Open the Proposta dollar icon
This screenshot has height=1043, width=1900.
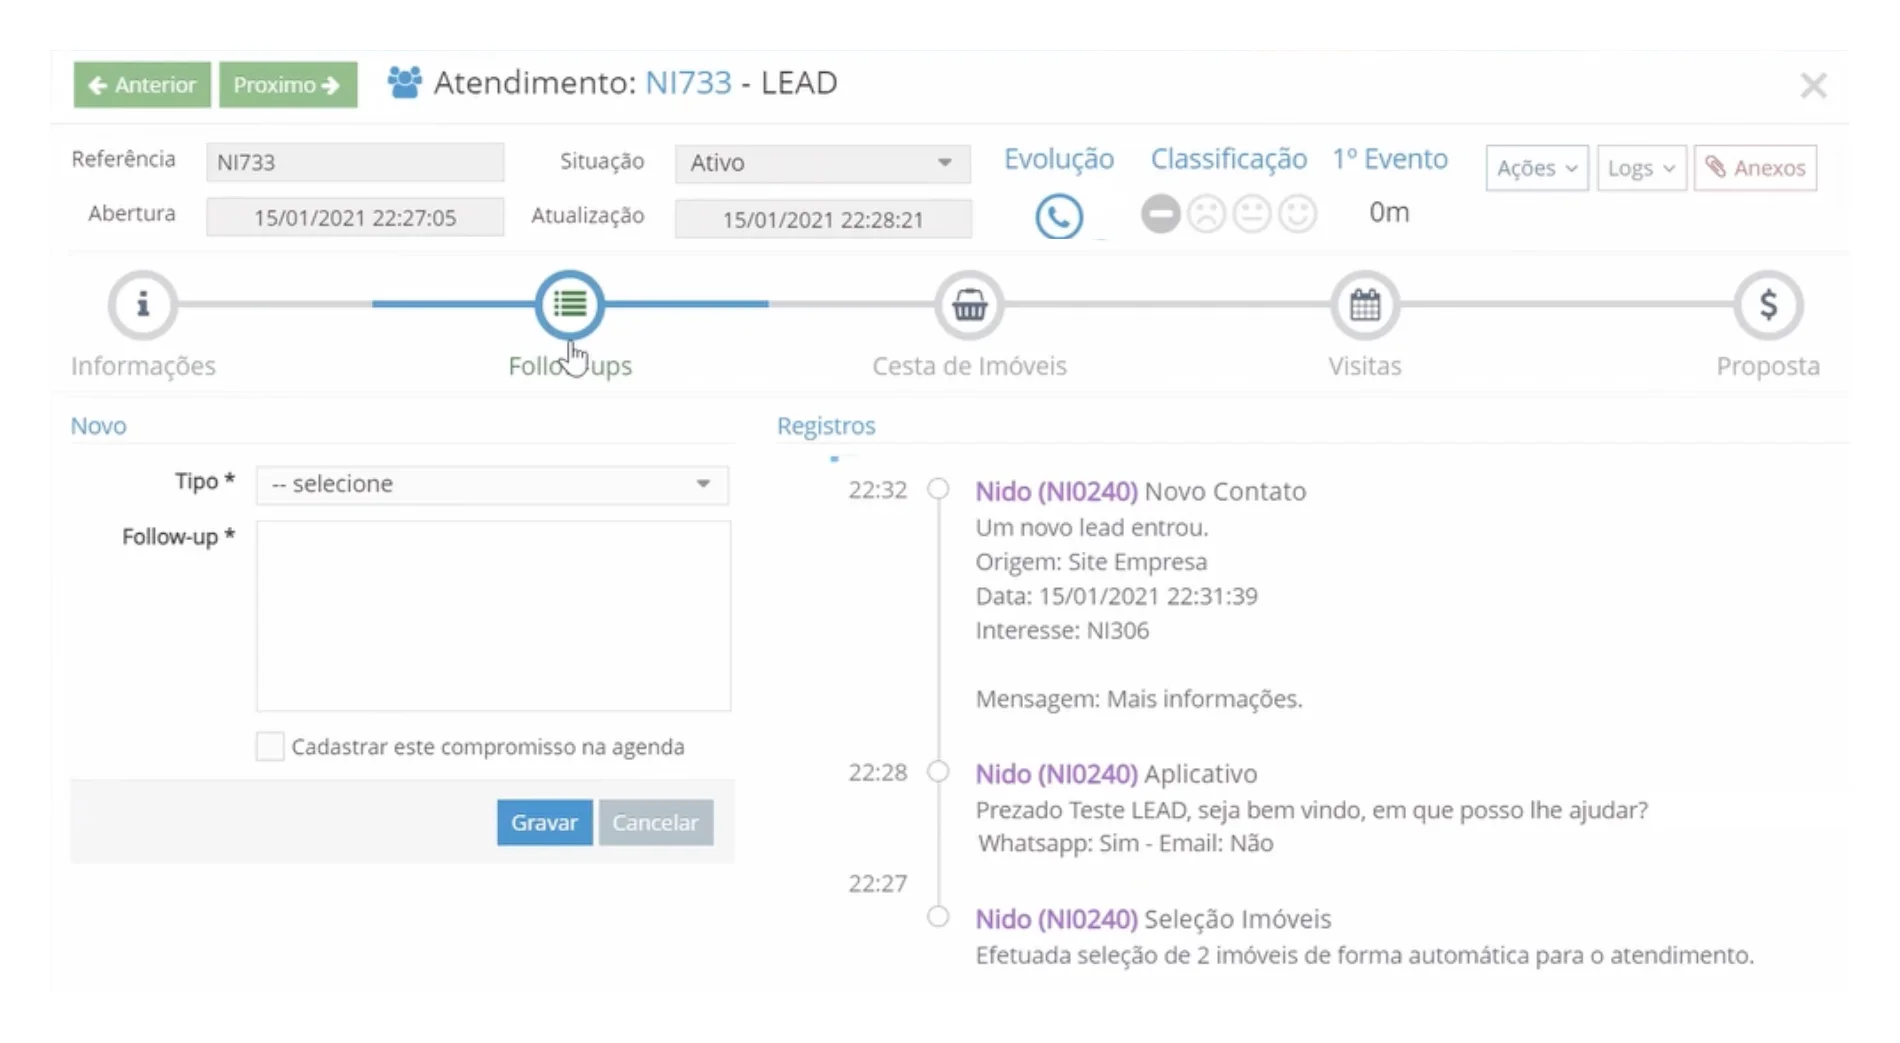coord(1768,304)
